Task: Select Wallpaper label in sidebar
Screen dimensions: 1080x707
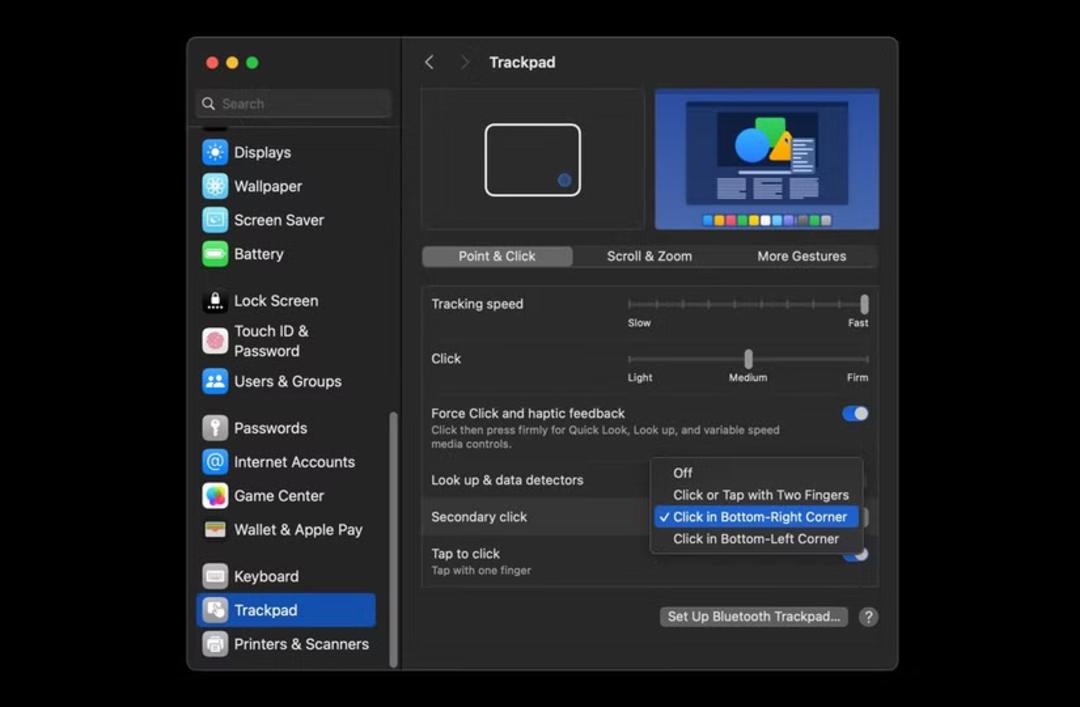Action: [268, 186]
